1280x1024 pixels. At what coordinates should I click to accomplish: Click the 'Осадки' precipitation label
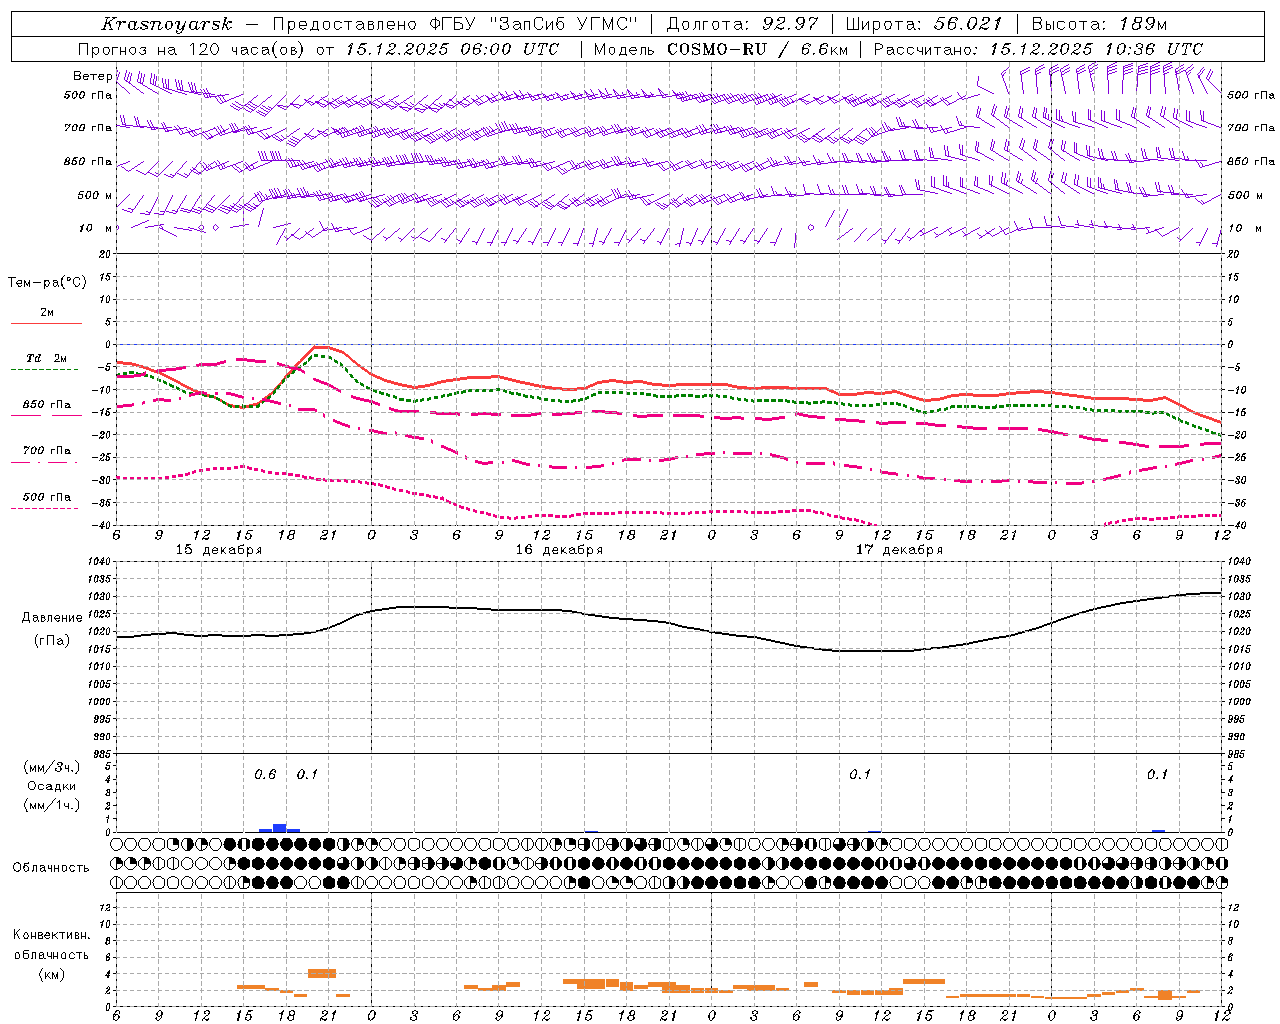point(51,786)
